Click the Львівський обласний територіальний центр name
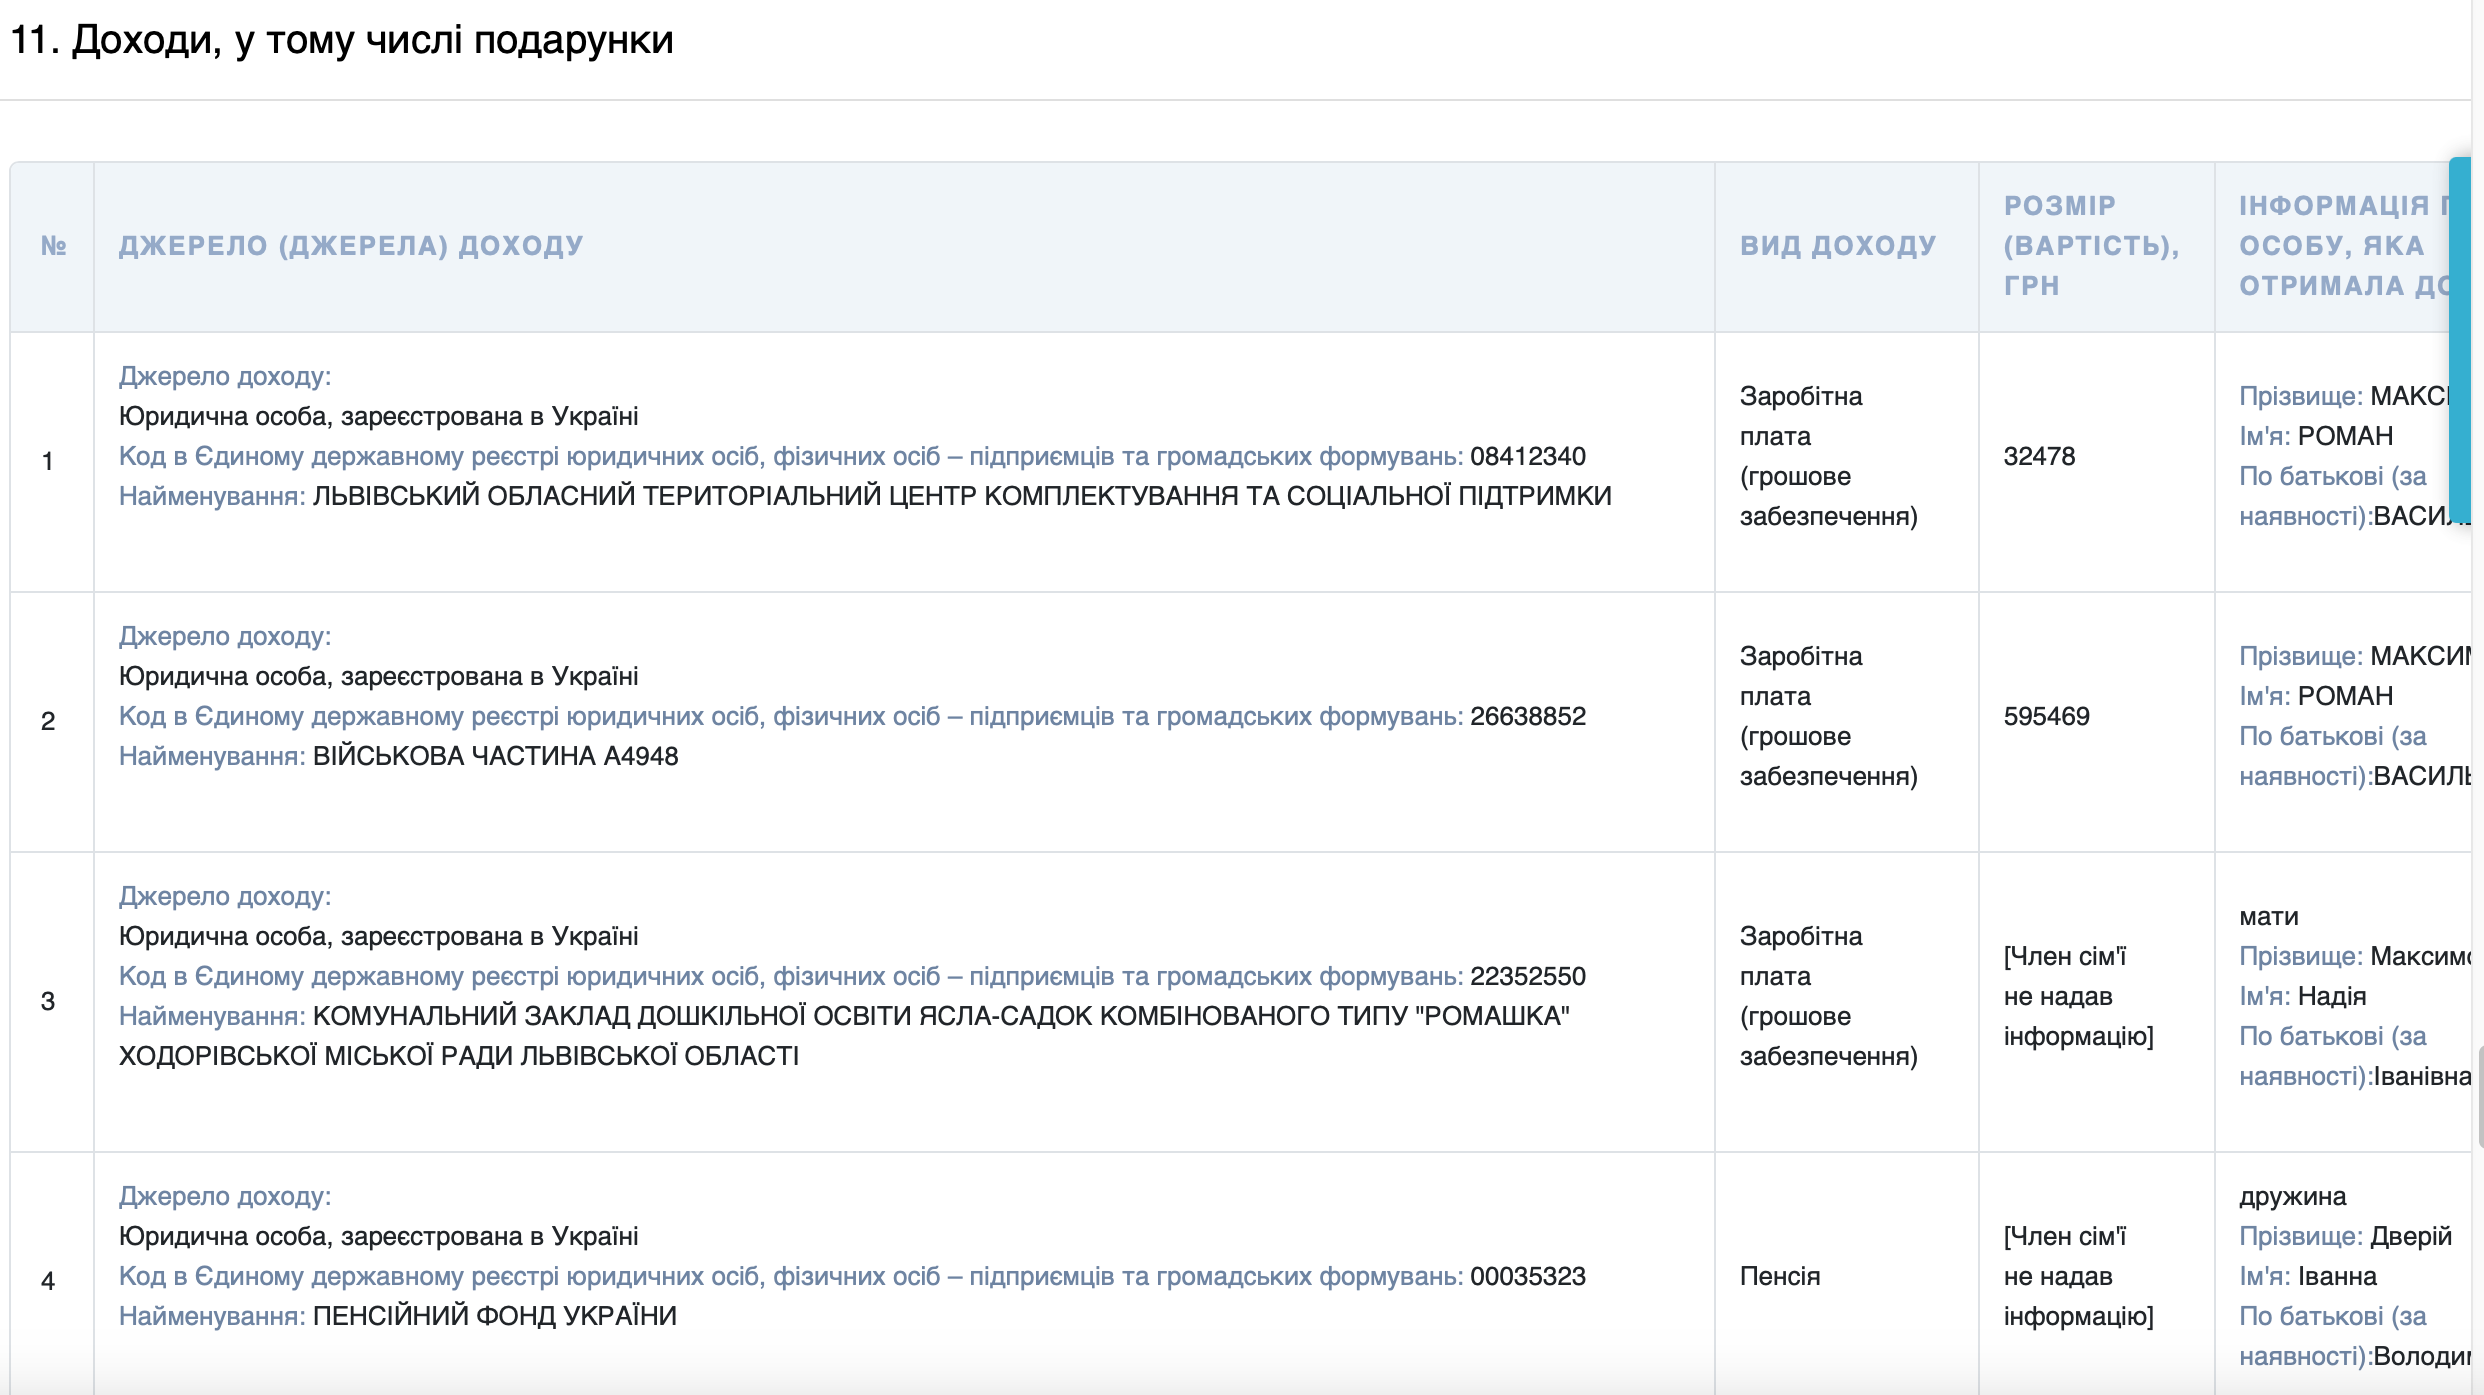This screenshot has width=2484, height=1395. click(961, 497)
